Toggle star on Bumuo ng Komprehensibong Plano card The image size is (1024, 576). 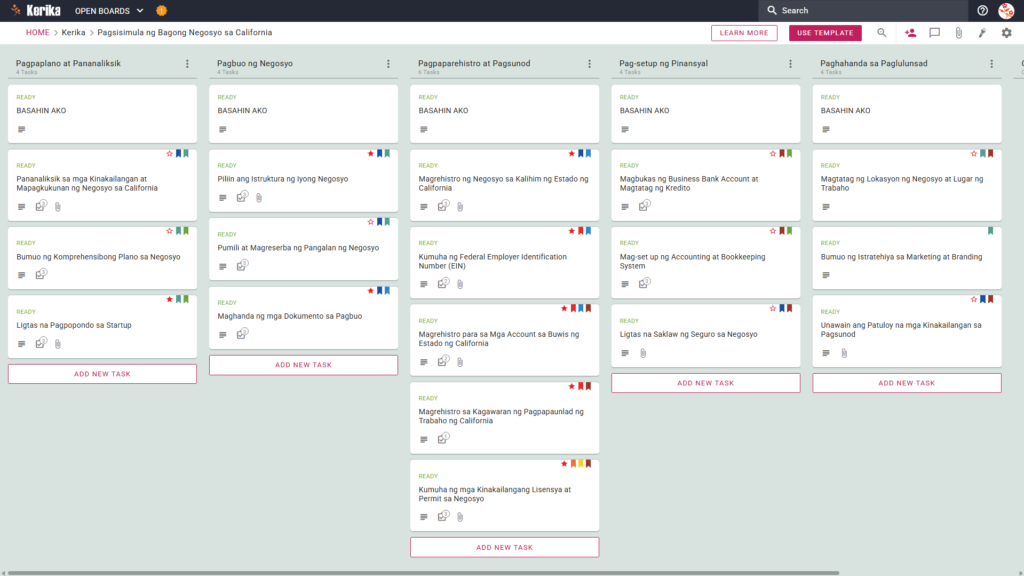[169, 231]
